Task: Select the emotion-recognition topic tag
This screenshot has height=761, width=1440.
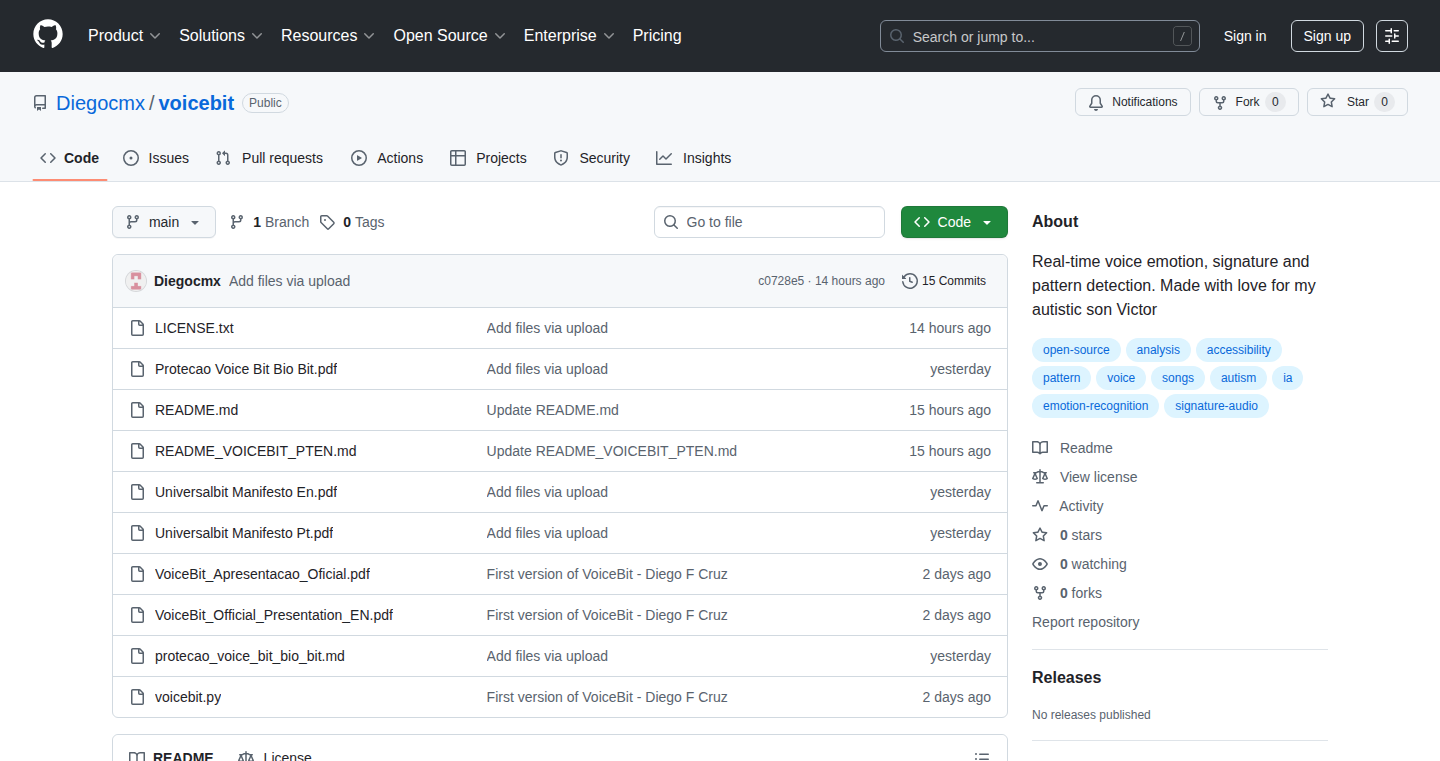Action: [1096, 406]
